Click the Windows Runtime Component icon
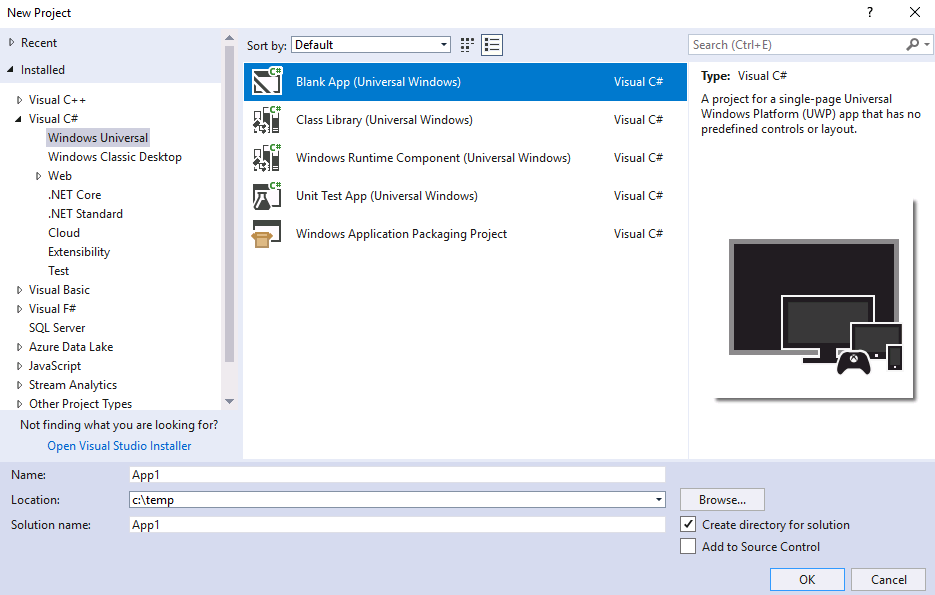Image resolution: width=935 pixels, height=595 pixels. pos(267,158)
